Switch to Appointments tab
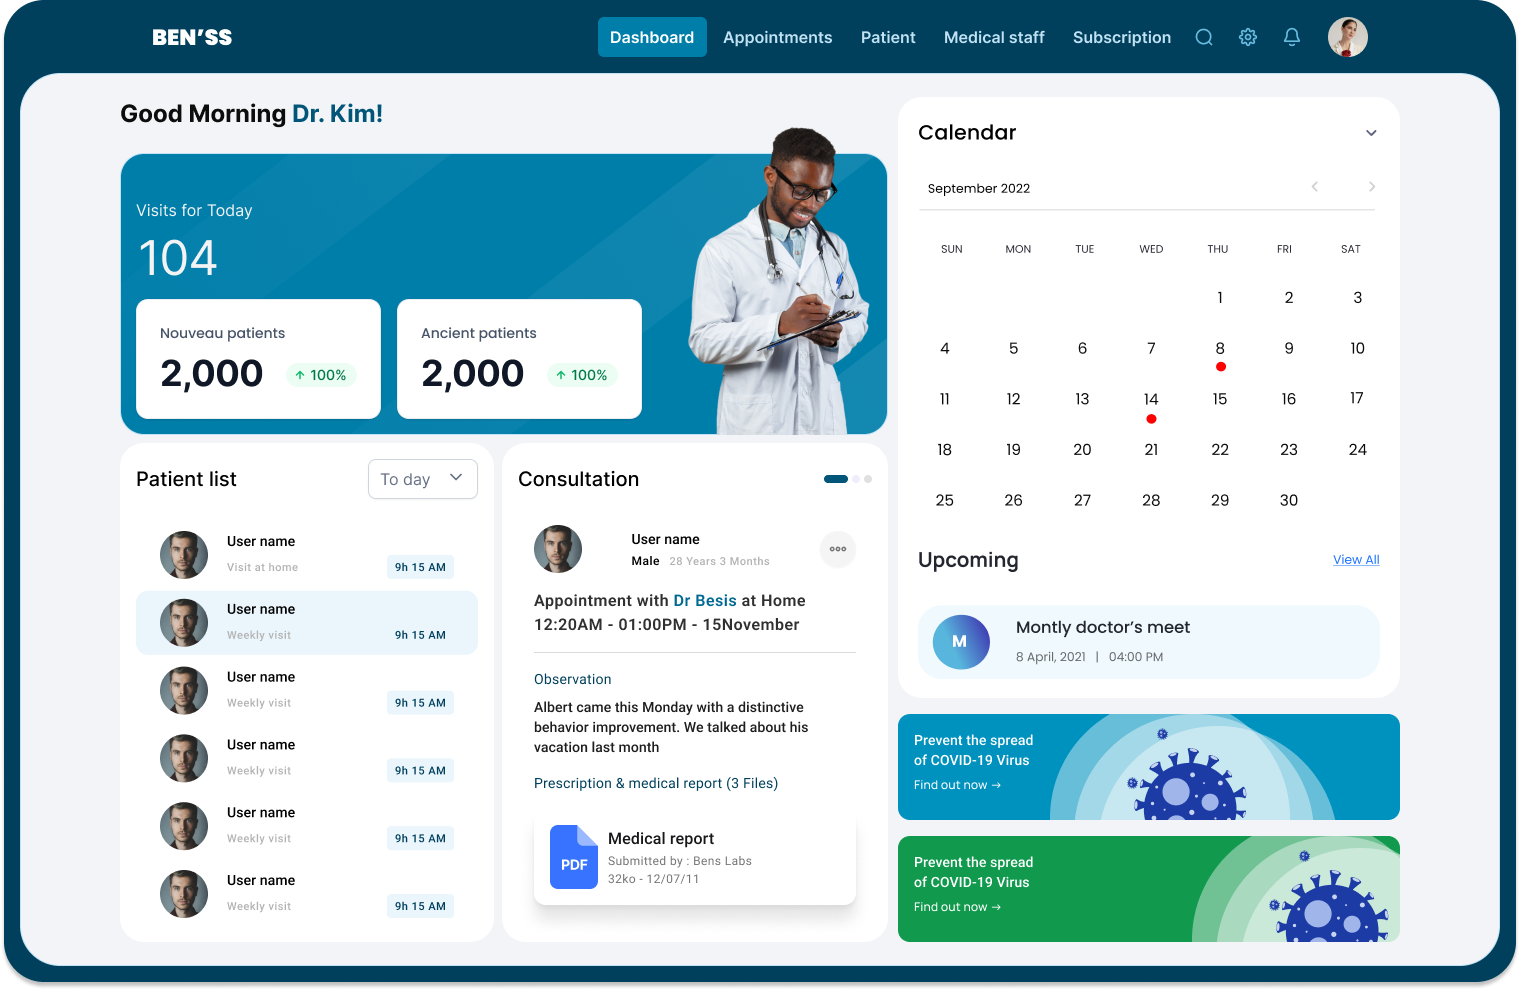1520x990 pixels. click(777, 37)
